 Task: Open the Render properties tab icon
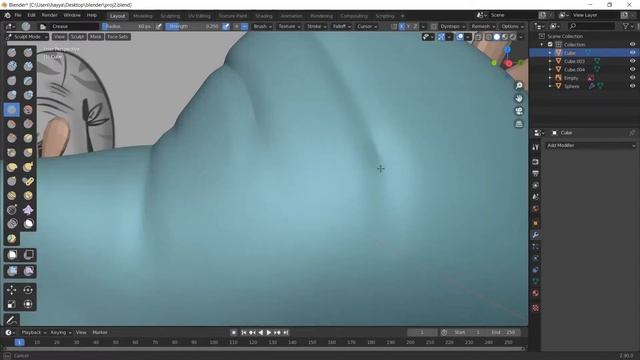(536, 162)
